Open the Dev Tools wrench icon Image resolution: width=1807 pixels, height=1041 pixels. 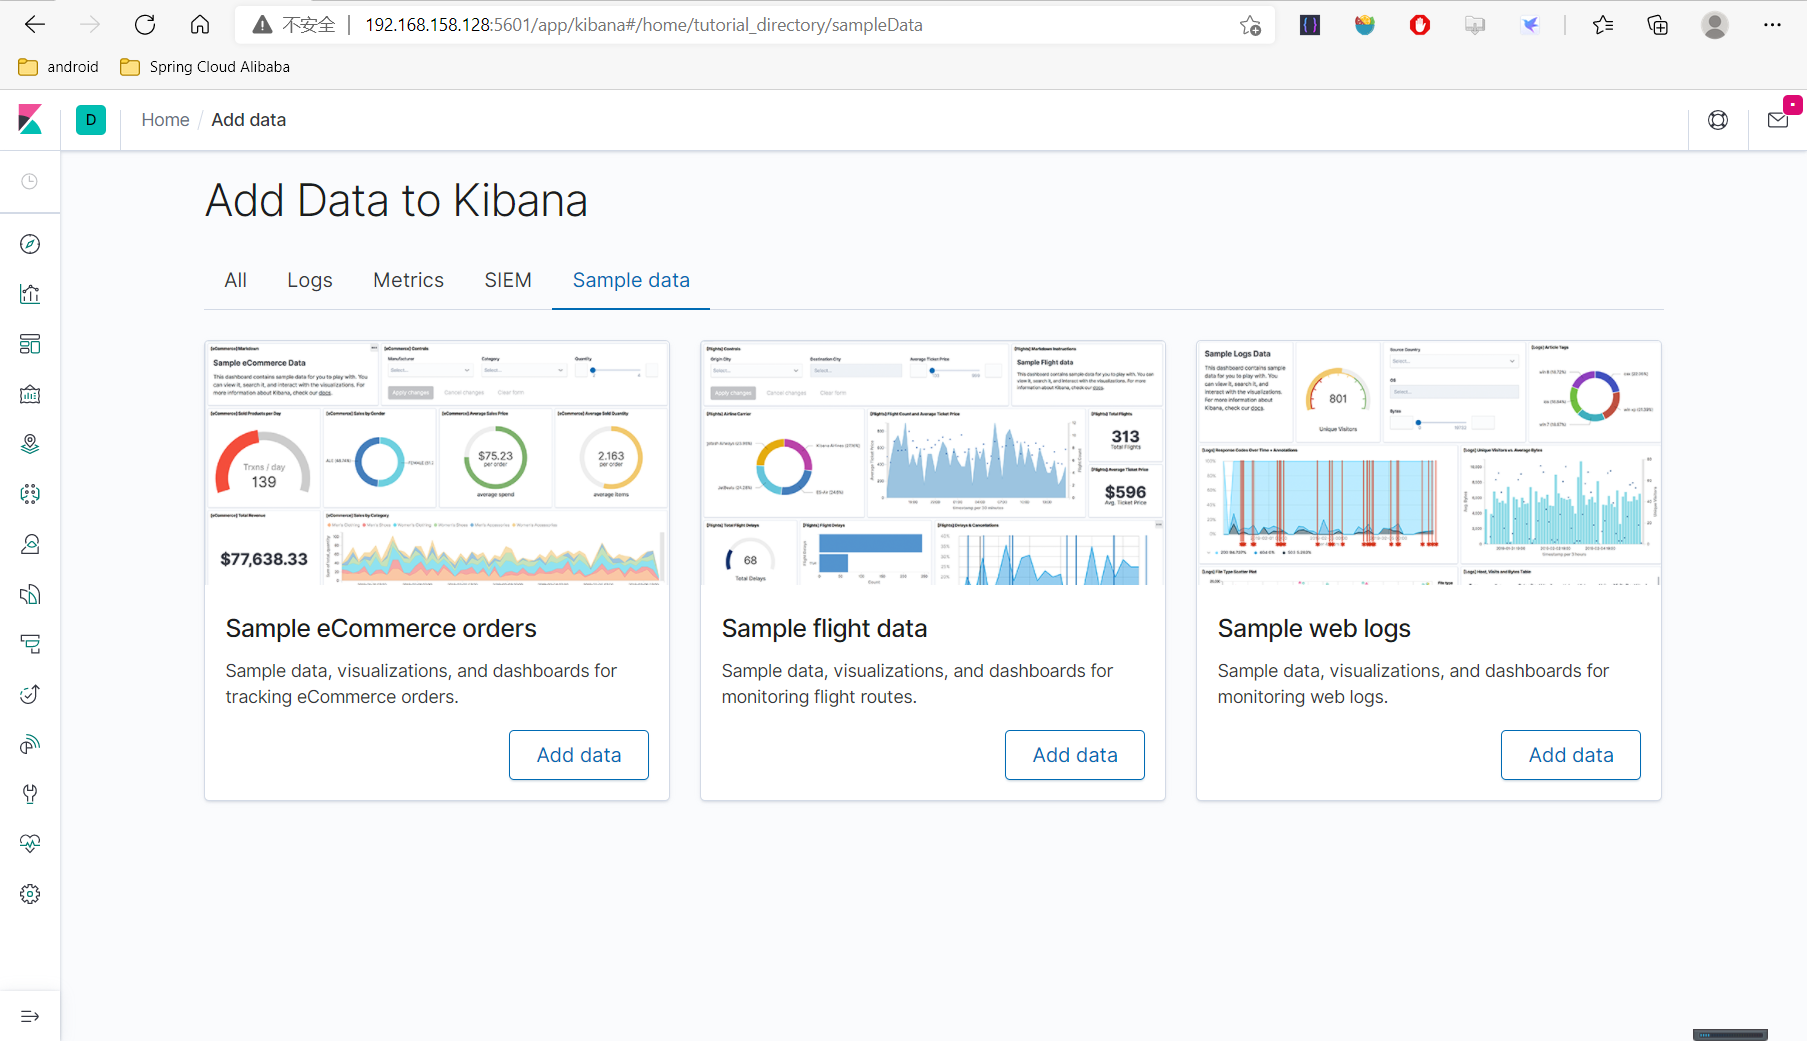[30, 793]
